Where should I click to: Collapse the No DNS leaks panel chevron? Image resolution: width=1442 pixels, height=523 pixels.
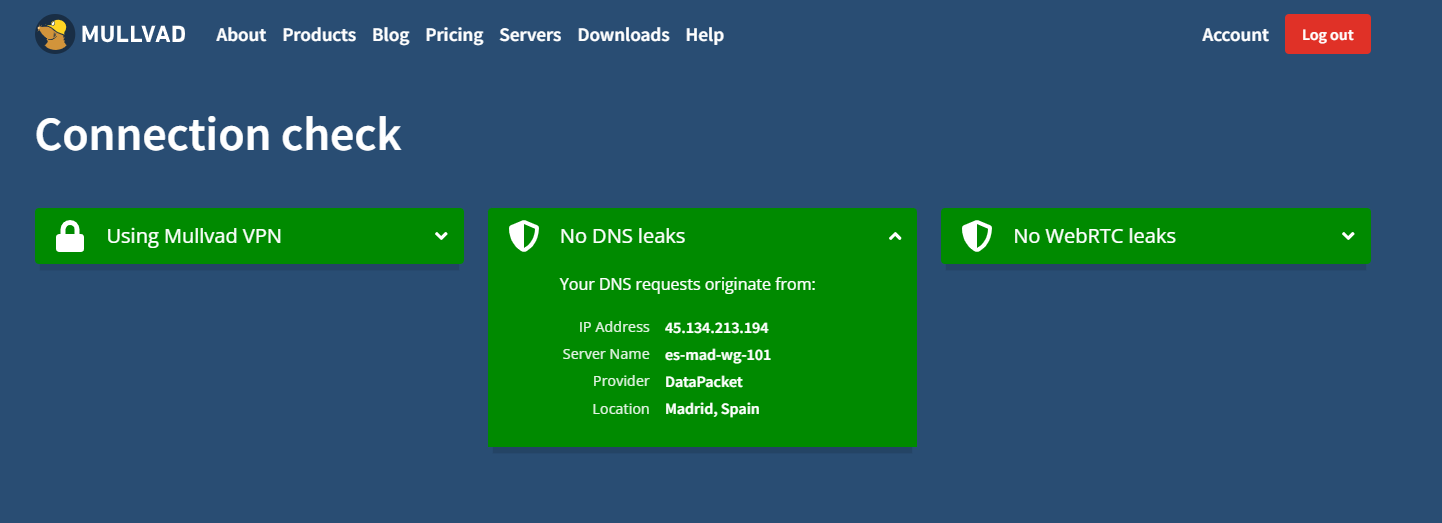(895, 236)
